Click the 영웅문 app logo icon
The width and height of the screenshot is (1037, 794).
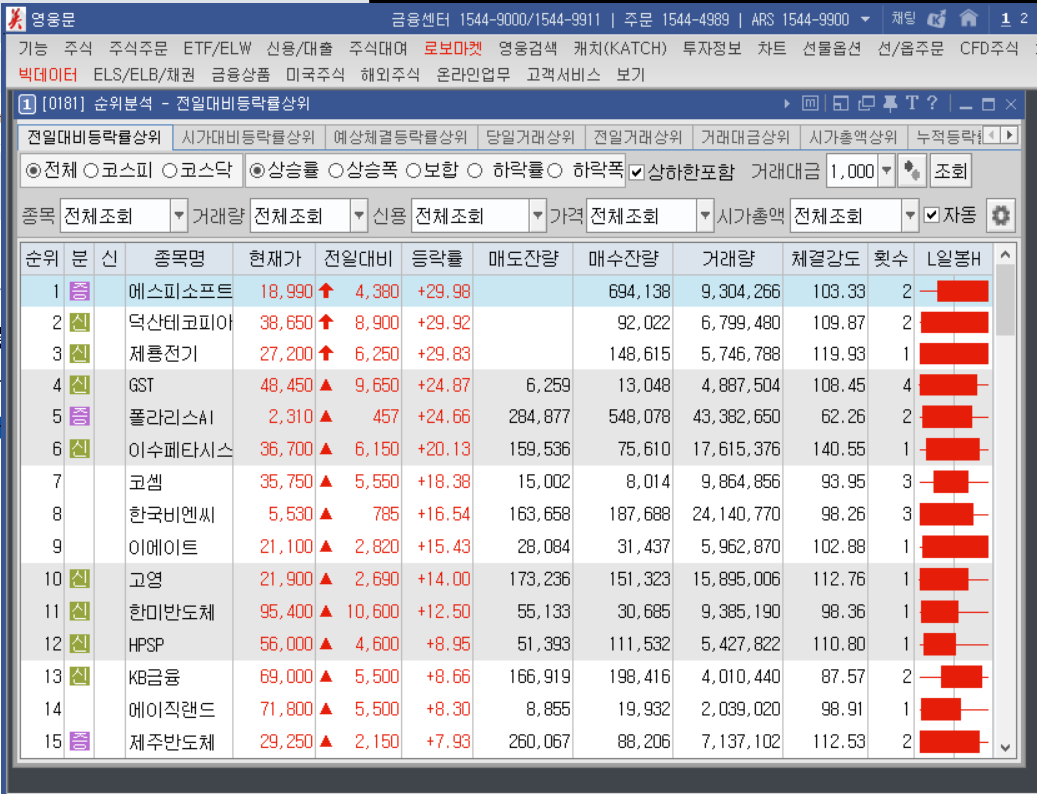[x=15, y=19]
